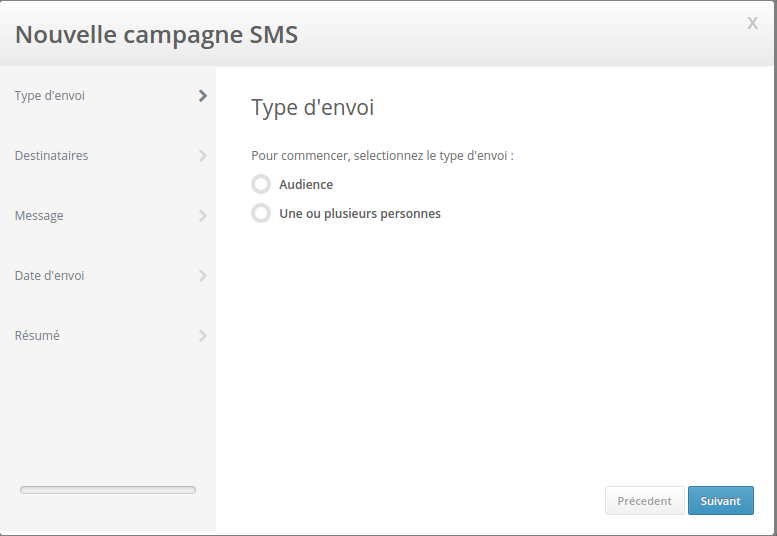Click the chevron arrow beside Date d'envoi step
777x536 pixels.
click(203, 276)
